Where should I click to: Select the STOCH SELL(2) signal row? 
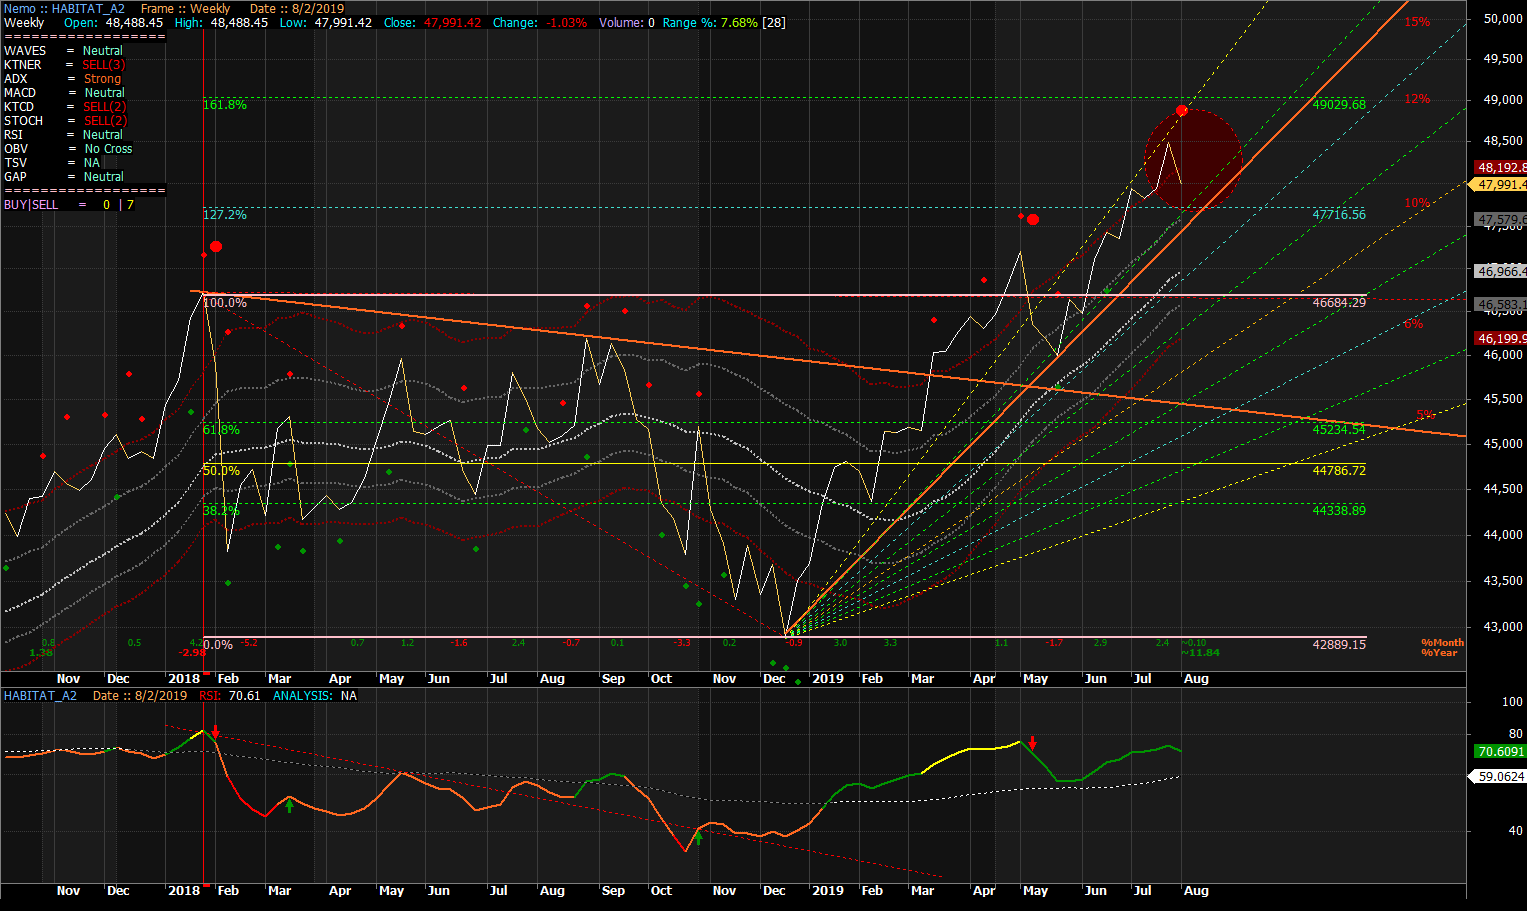click(65, 120)
